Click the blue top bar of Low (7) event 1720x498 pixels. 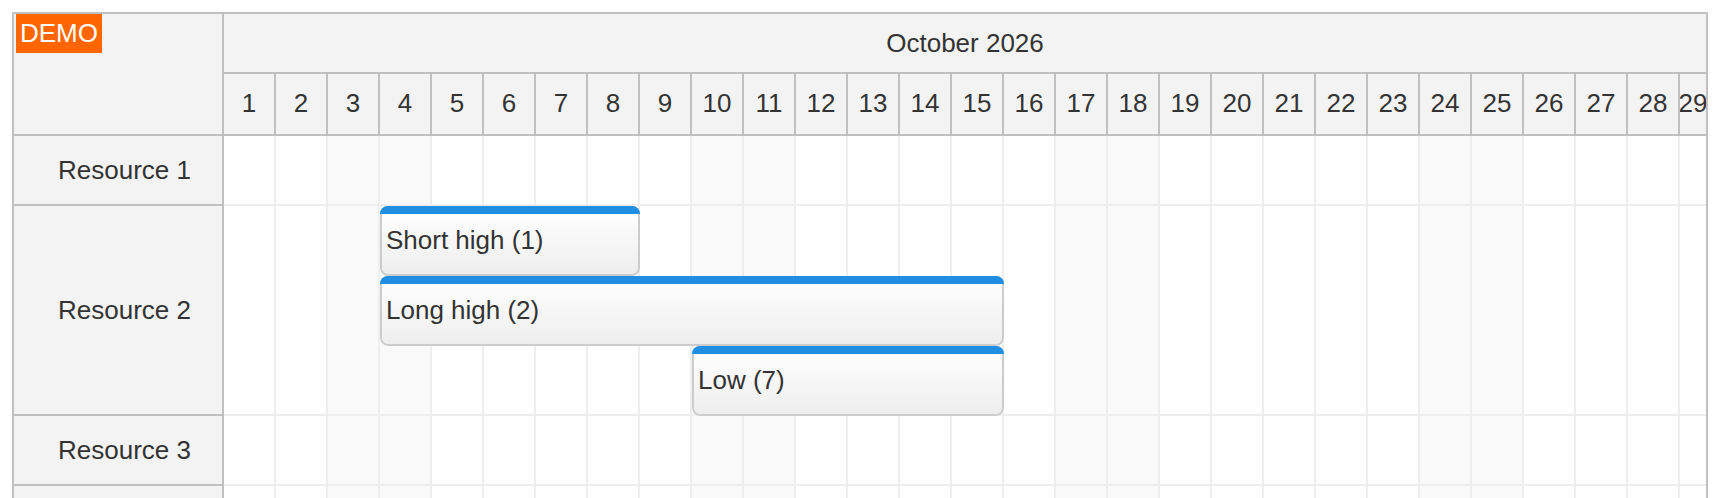[848, 350]
